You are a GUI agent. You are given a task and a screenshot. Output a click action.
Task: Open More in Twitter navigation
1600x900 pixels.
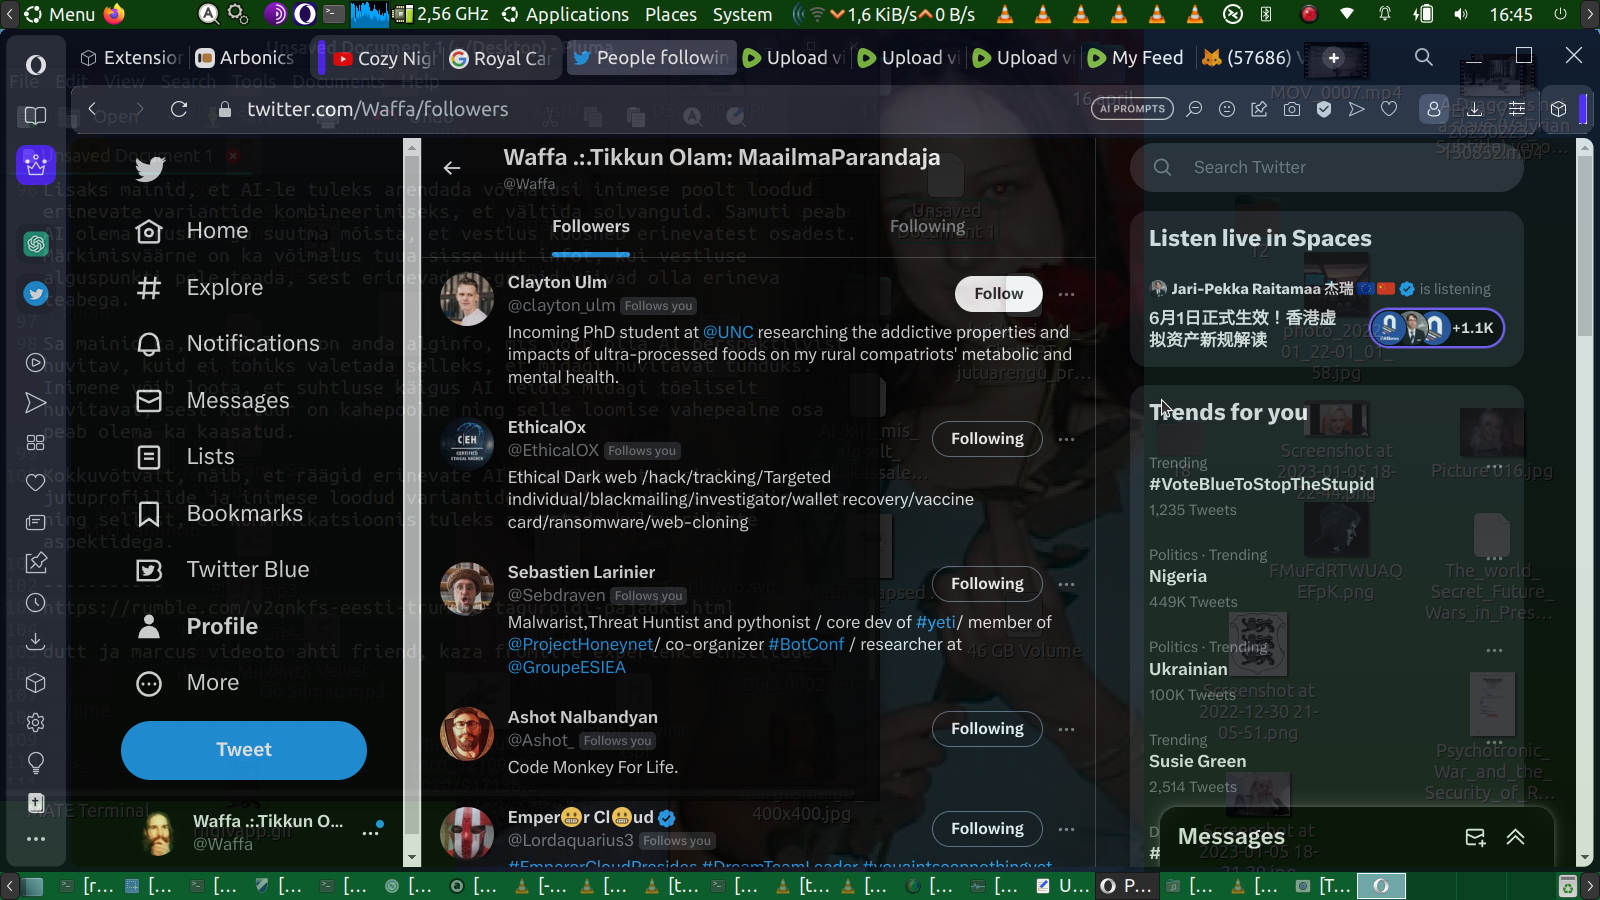(187, 683)
